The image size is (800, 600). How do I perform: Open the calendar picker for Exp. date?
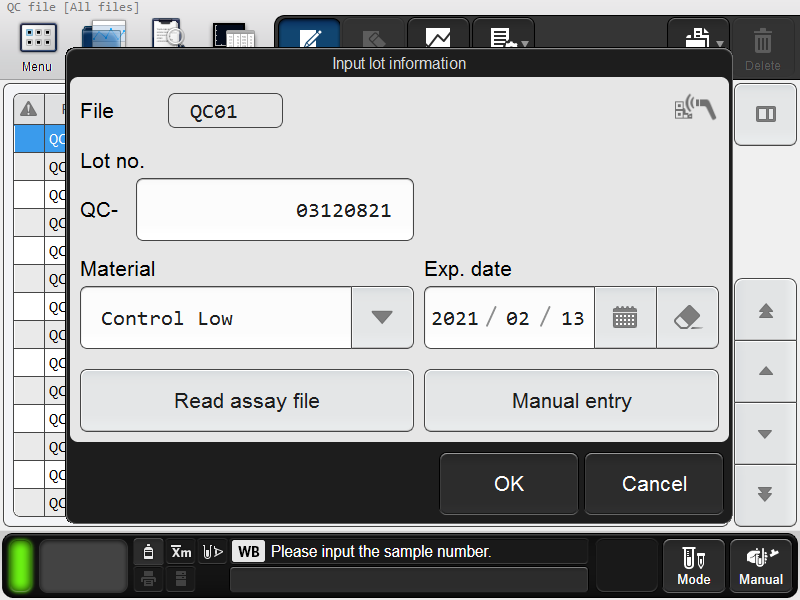coord(625,317)
